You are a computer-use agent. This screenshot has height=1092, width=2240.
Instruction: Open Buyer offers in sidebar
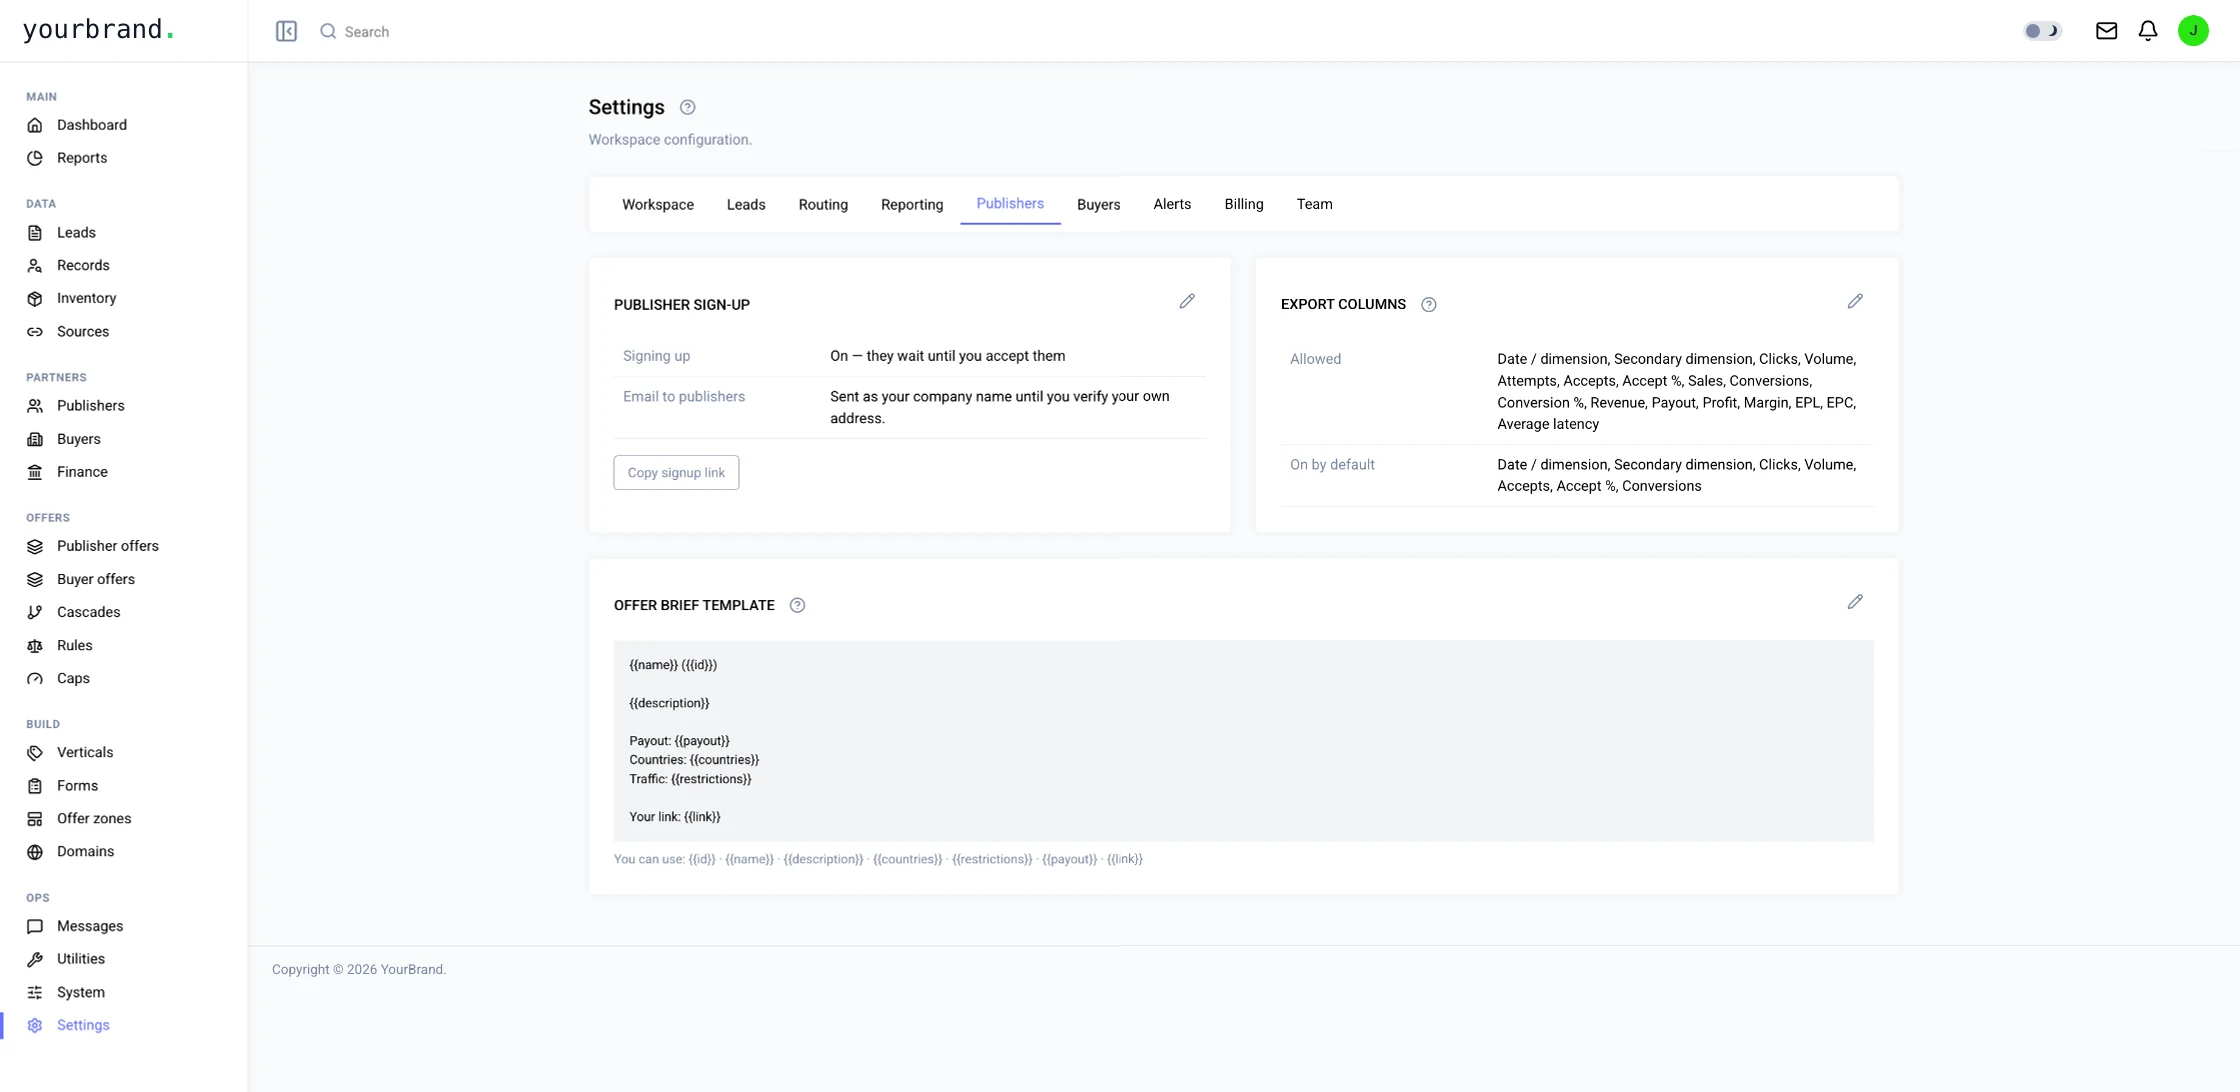pyautogui.click(x=96, y=579)
